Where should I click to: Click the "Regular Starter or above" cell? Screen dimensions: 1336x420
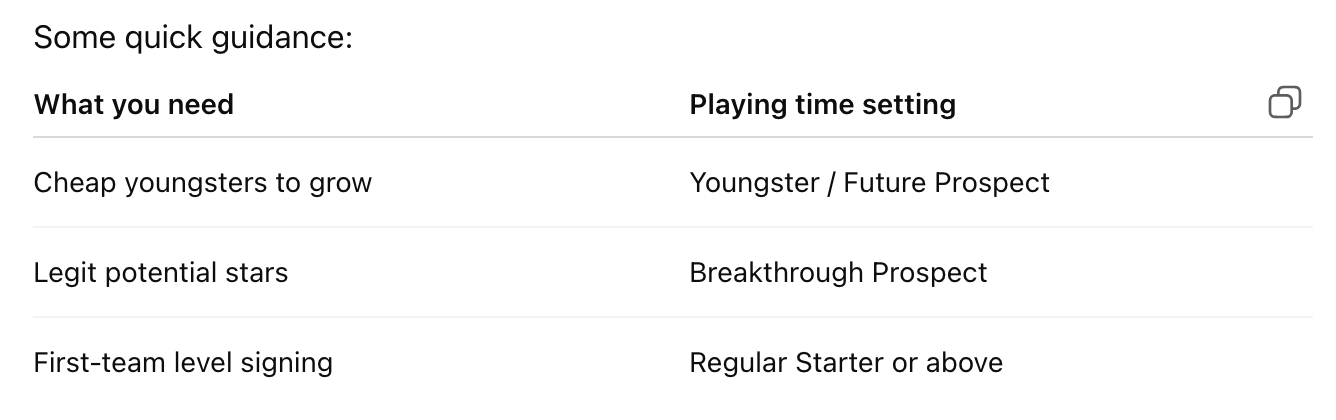[846, 362]
